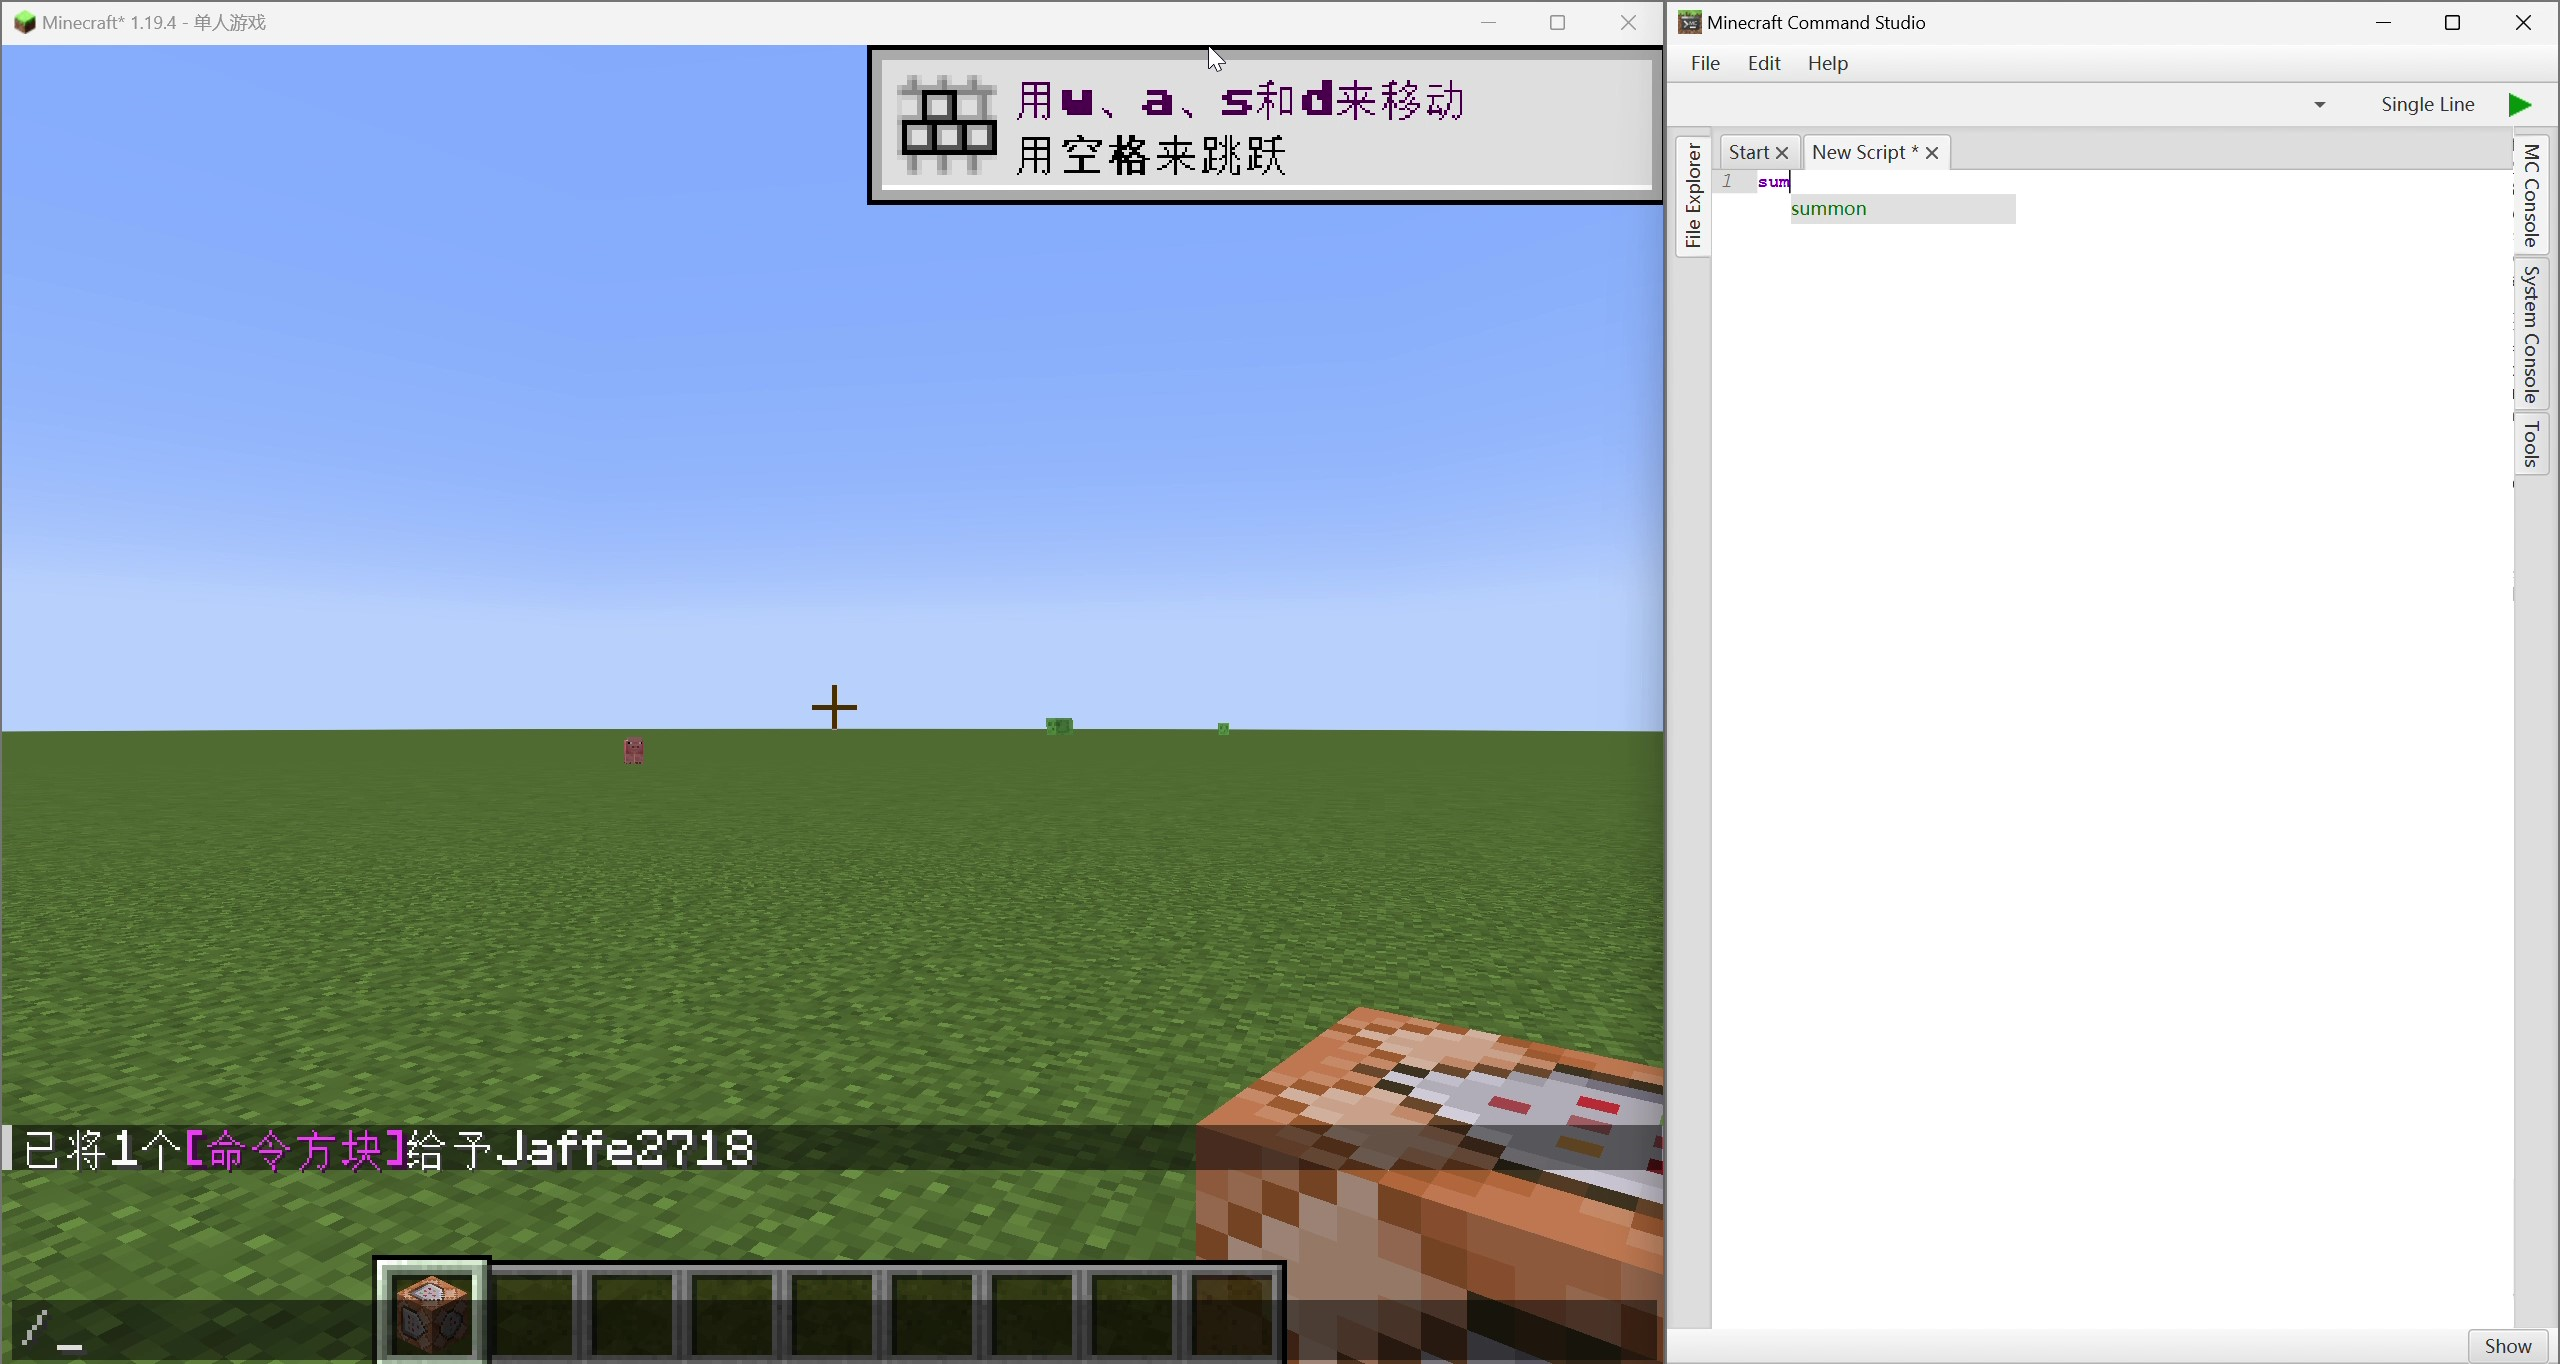The height and width of the screenshot is (1364, 2560).
Task: Open the Help menu in Command Studio
Action: click(x=1828, y=63)
